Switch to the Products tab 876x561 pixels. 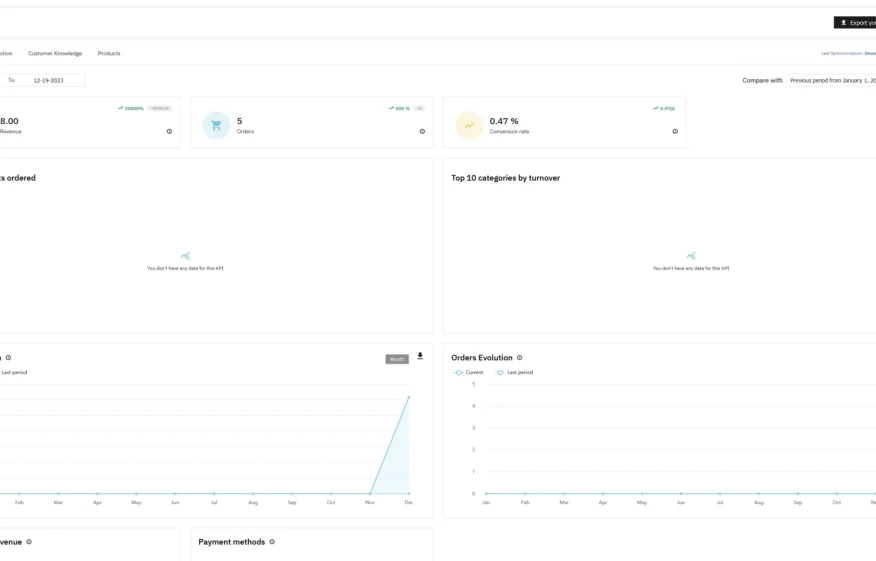109,54
